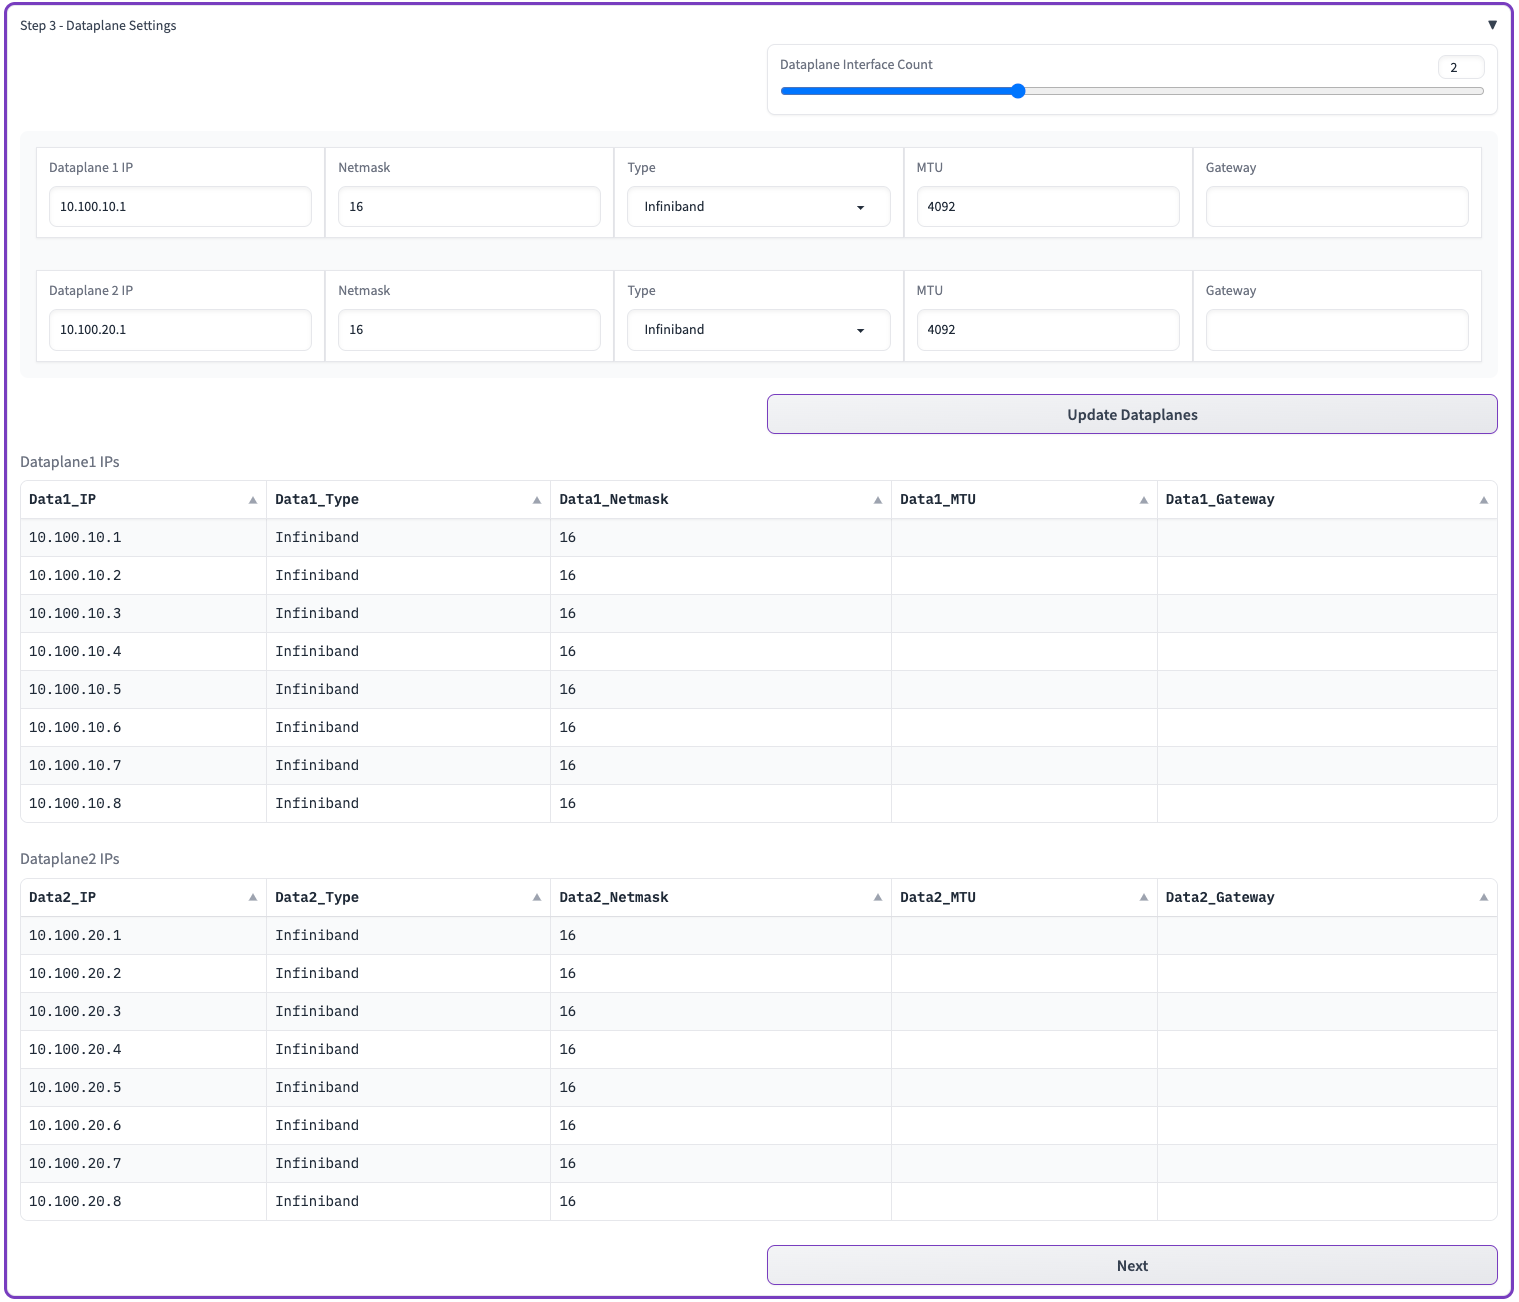Select the 10.100.10.5 cell in Dataplane1 table
The width and height of the screenshot is (1519, 1302).
click(76, 690)
